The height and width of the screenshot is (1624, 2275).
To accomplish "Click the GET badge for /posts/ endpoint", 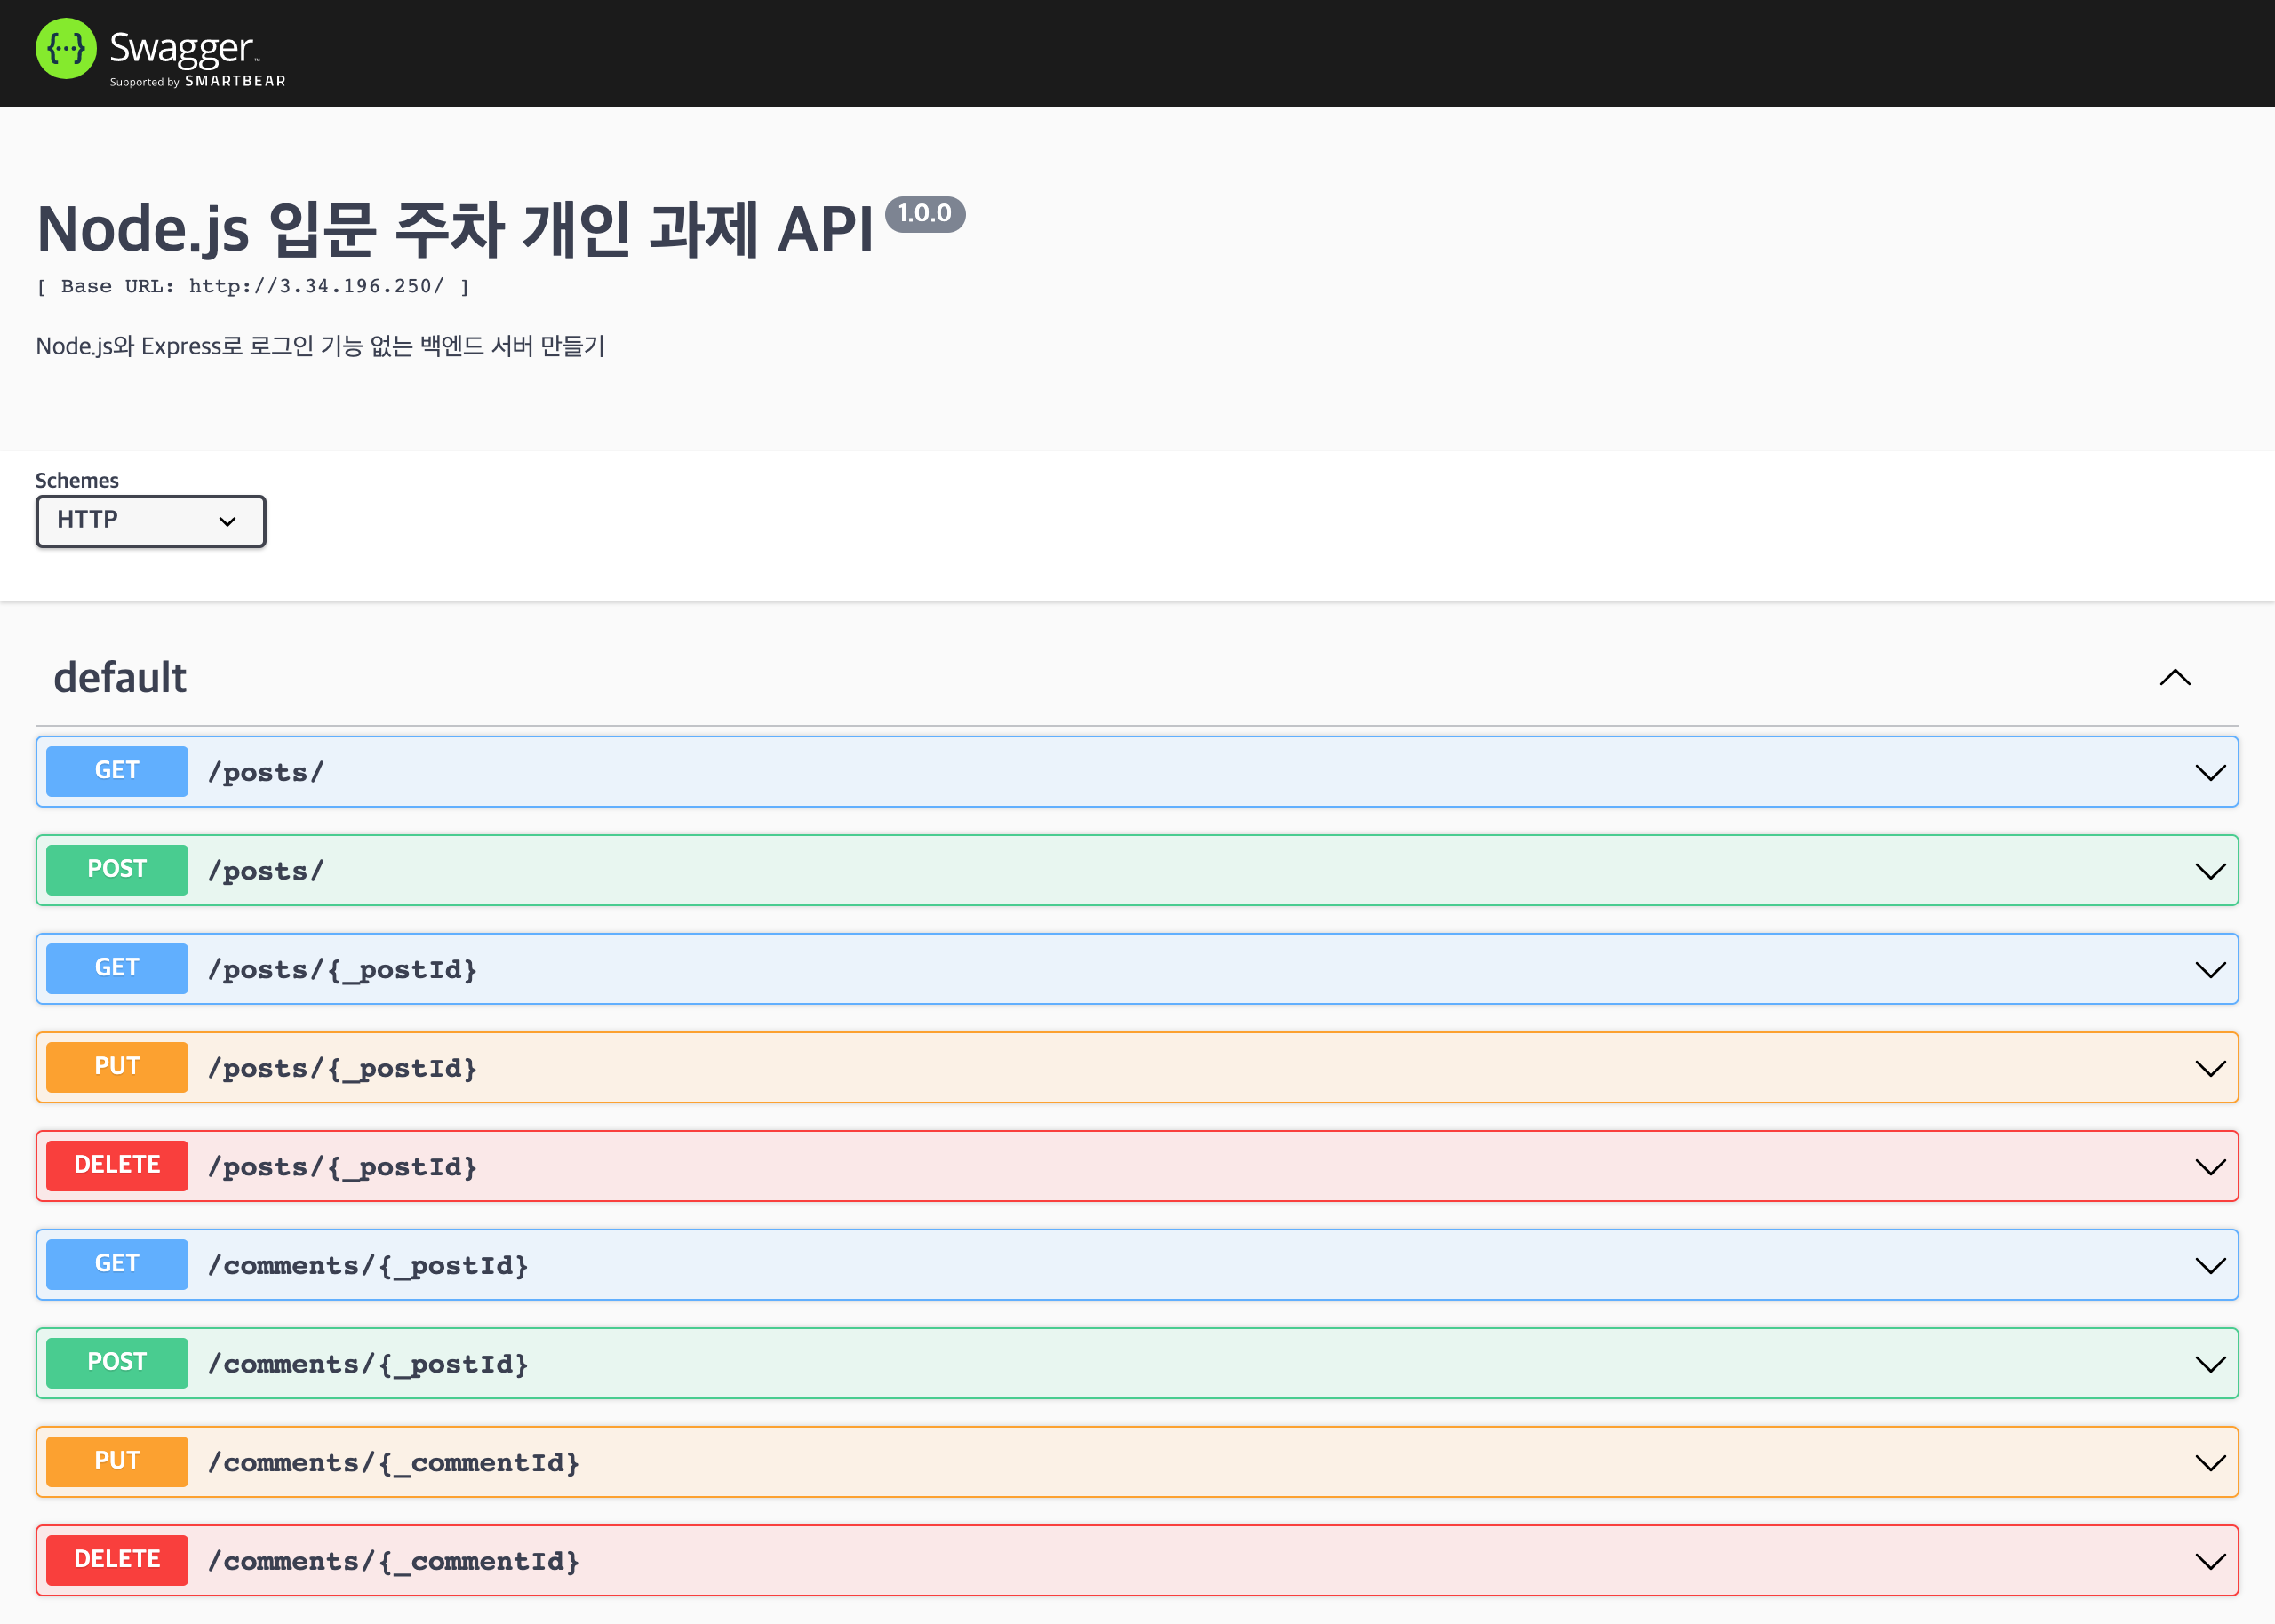I will coord(117,771).
